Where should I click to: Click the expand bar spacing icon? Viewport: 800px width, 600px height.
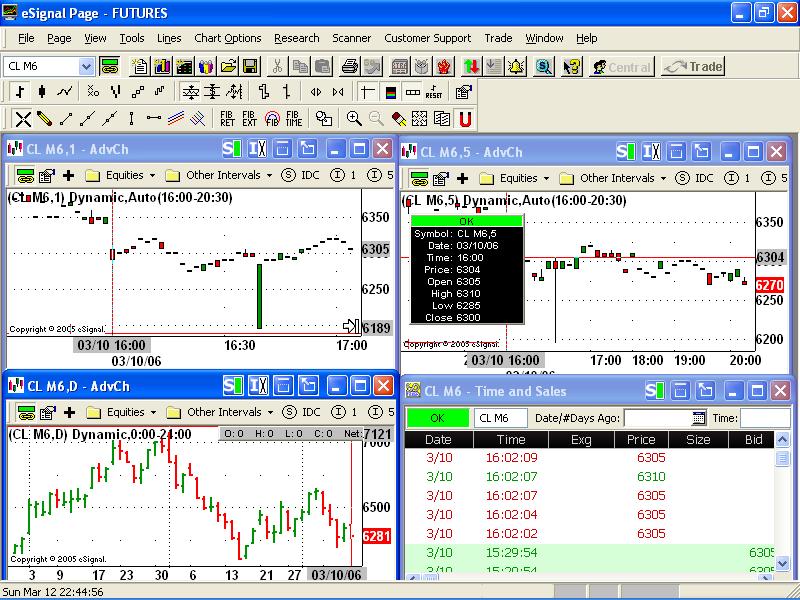point(316,92)
